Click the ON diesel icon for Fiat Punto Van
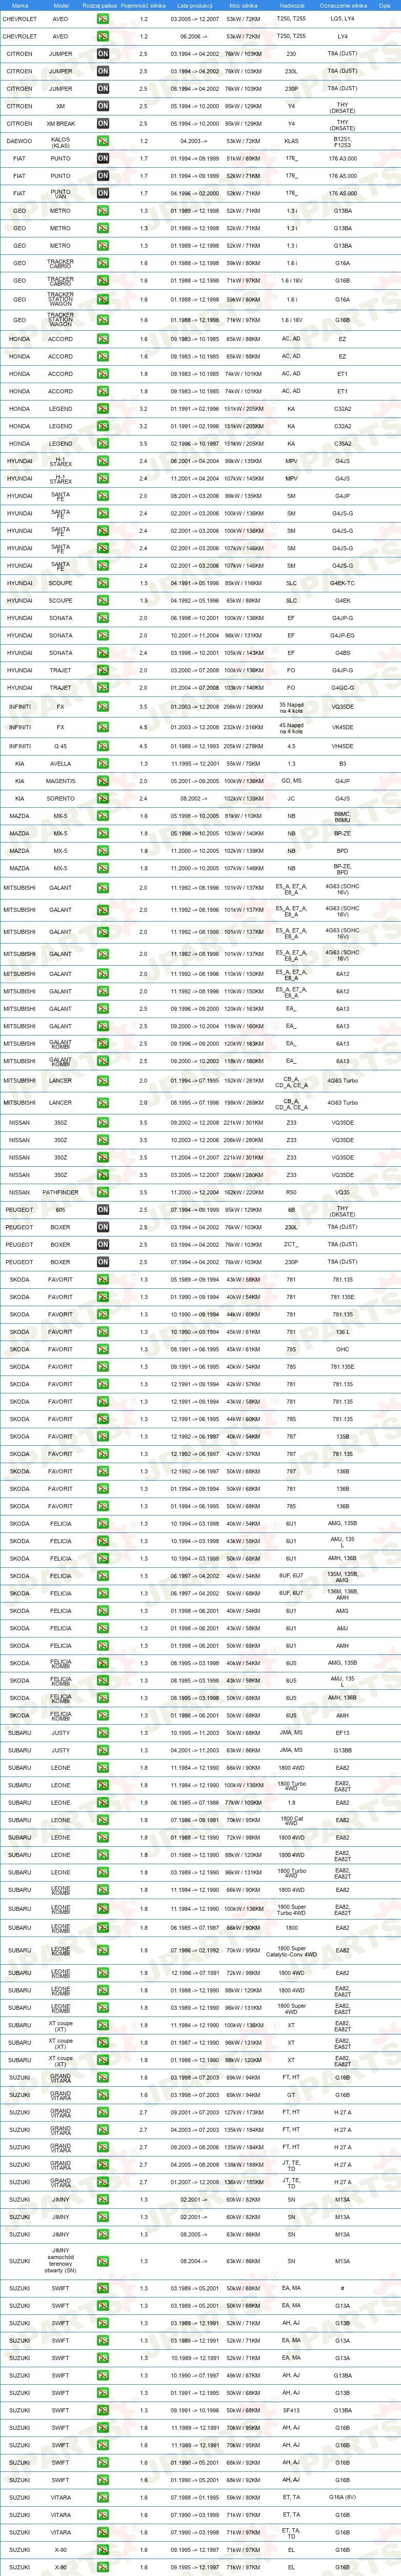This screenshot has width=401, height=2576. click(103, 194)
